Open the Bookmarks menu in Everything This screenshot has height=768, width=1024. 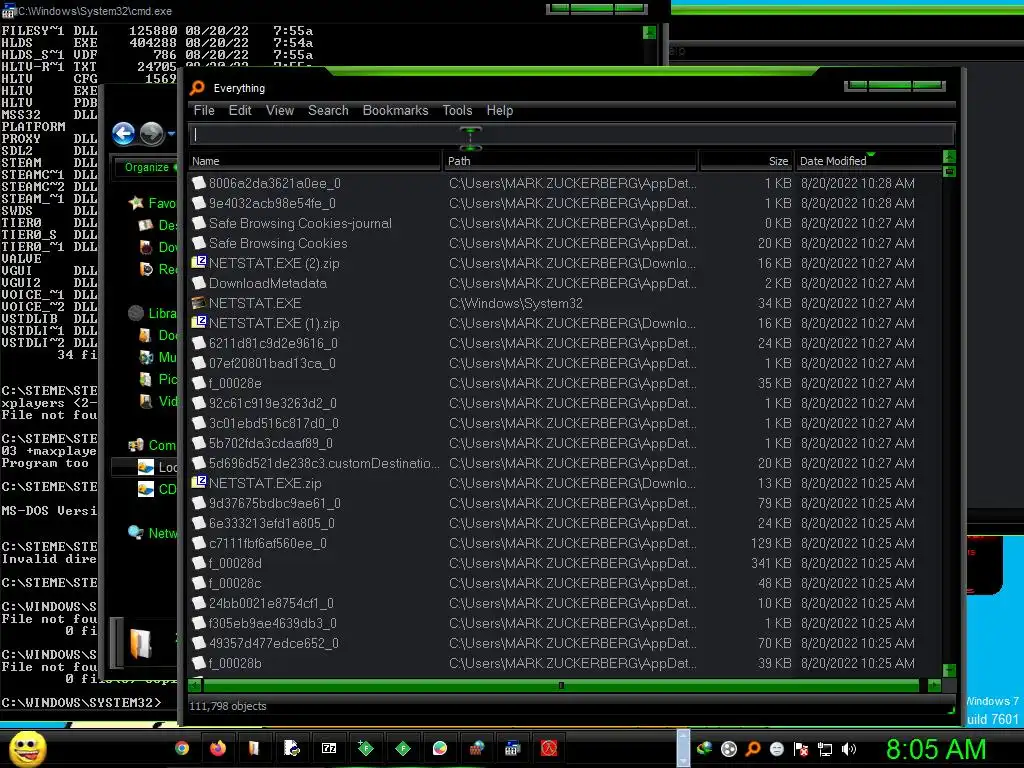(x=395, y=110)
